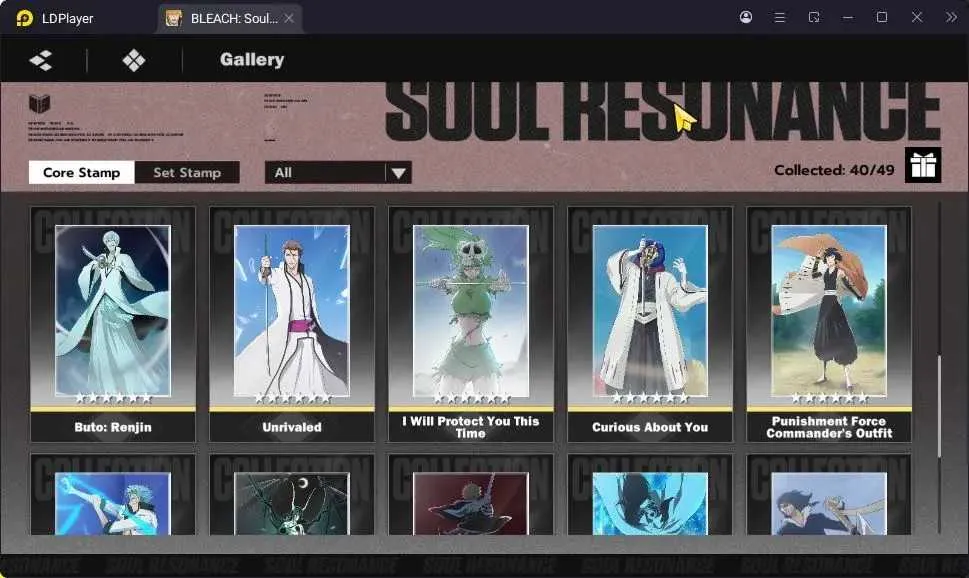Click the LDPlayer logo icon
969x578 pixels.
[24, 18]
